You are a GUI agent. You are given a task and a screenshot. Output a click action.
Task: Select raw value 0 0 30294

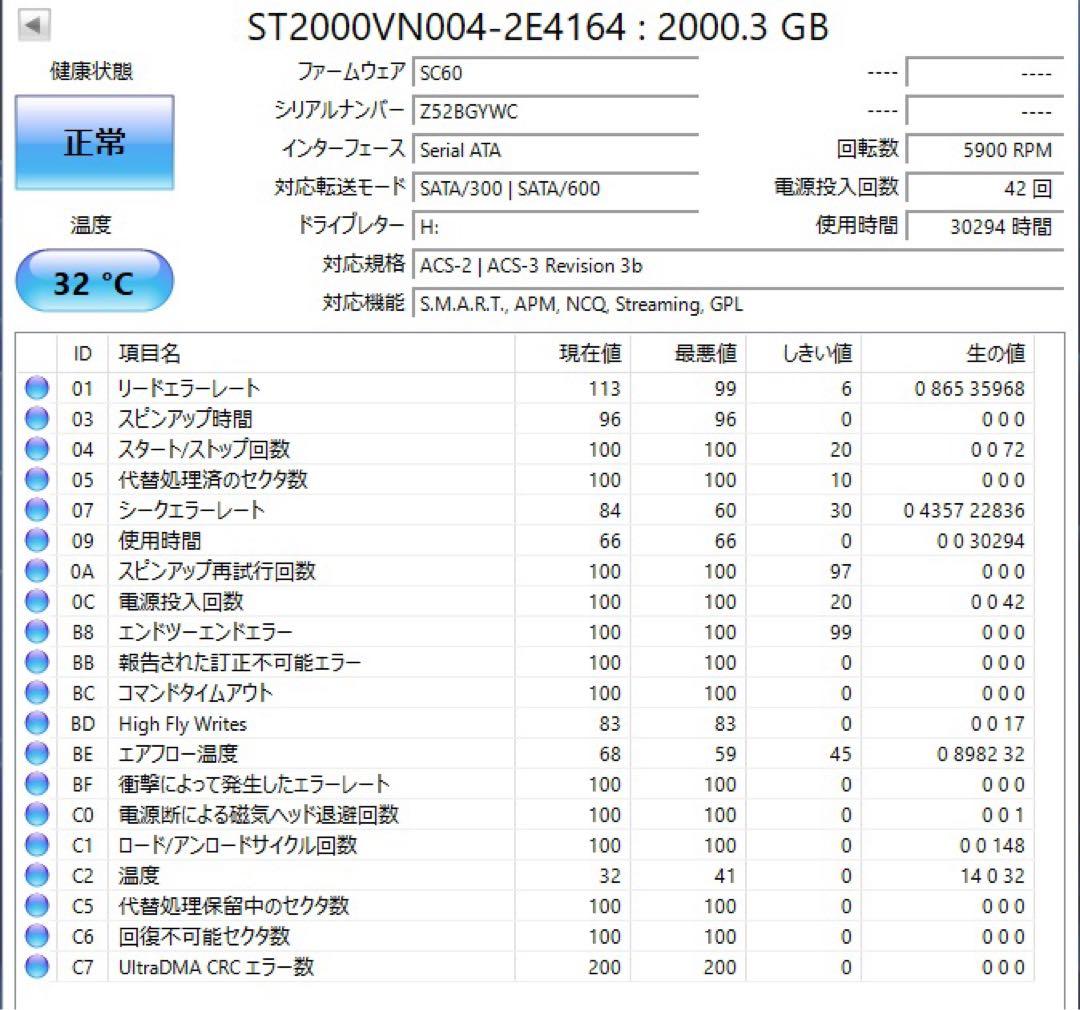[980, 541]
